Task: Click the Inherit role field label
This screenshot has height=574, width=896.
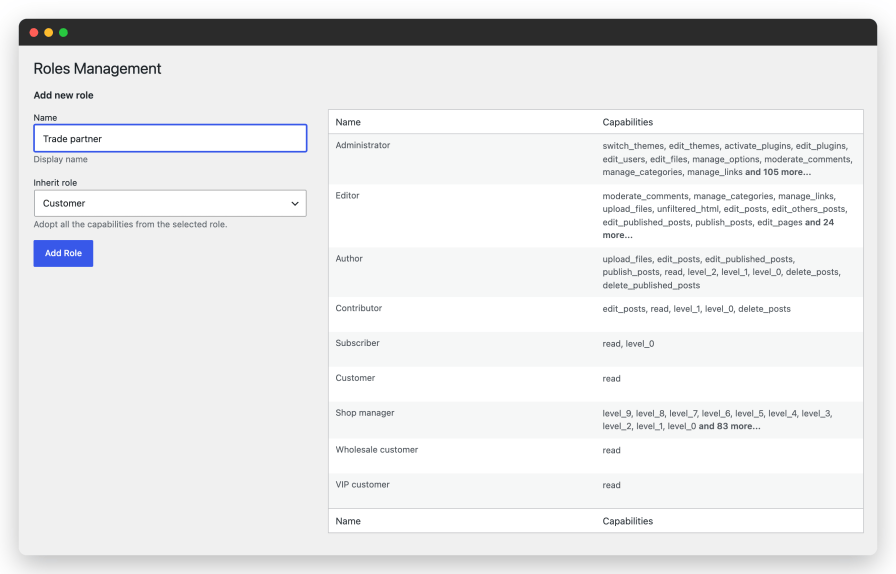Action: tap(55, 183)
